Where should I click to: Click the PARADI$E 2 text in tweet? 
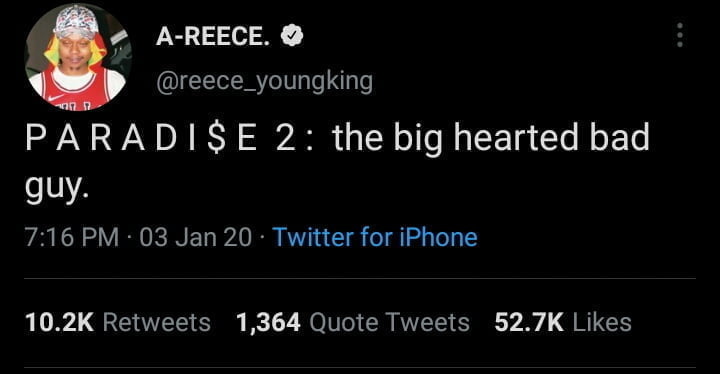160,138
